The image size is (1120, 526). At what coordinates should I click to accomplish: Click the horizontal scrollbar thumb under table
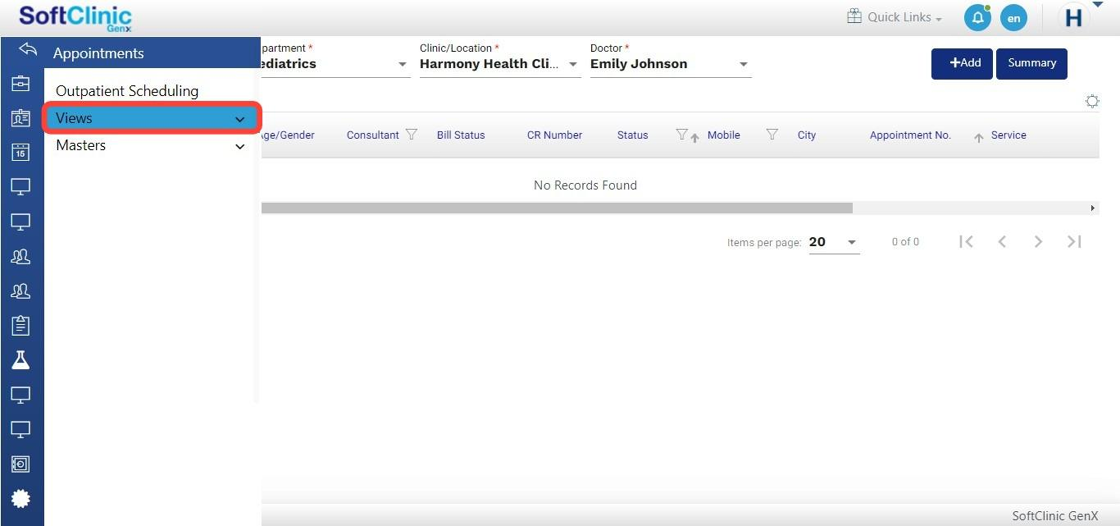pos(557,208)
